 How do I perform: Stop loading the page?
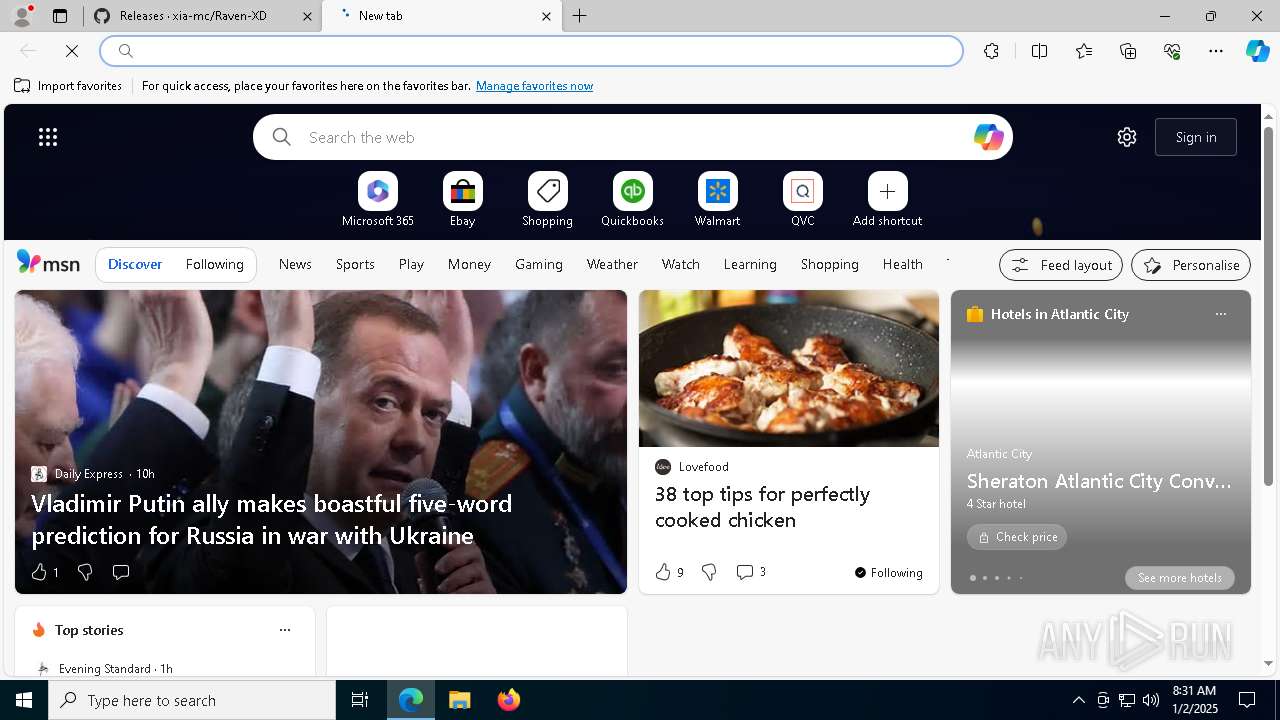click(72, 51)
